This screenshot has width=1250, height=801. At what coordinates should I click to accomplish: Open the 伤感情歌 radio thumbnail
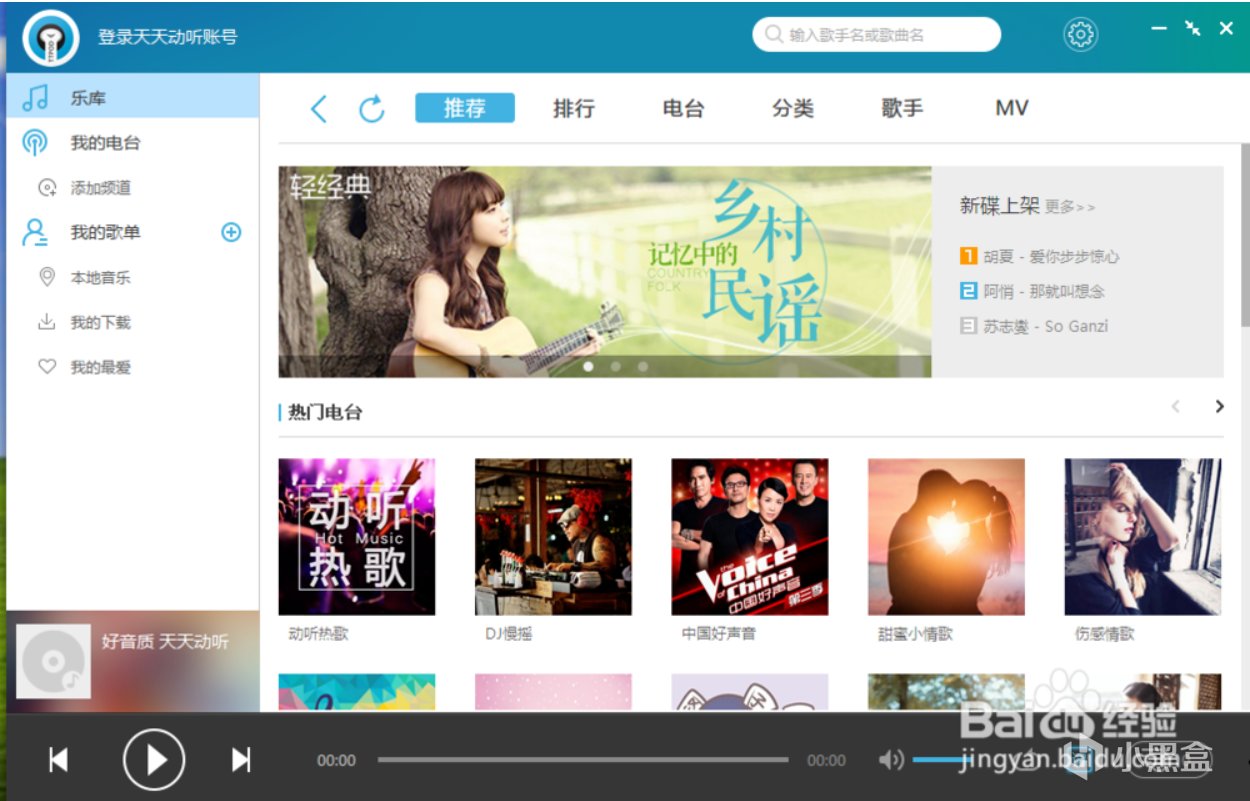[1143, 537]
